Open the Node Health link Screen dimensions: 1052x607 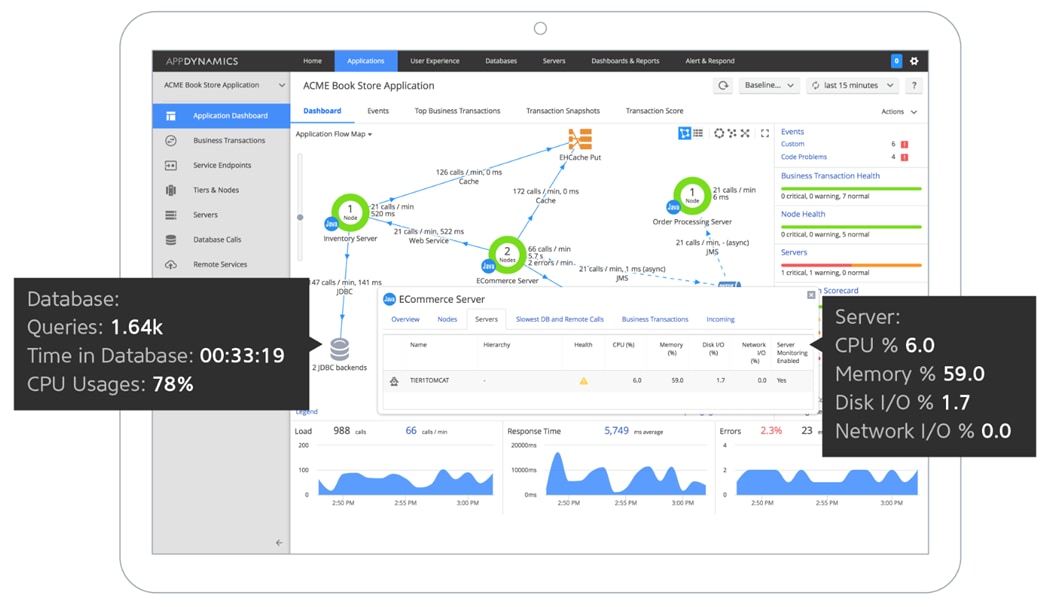pos(803,215)
